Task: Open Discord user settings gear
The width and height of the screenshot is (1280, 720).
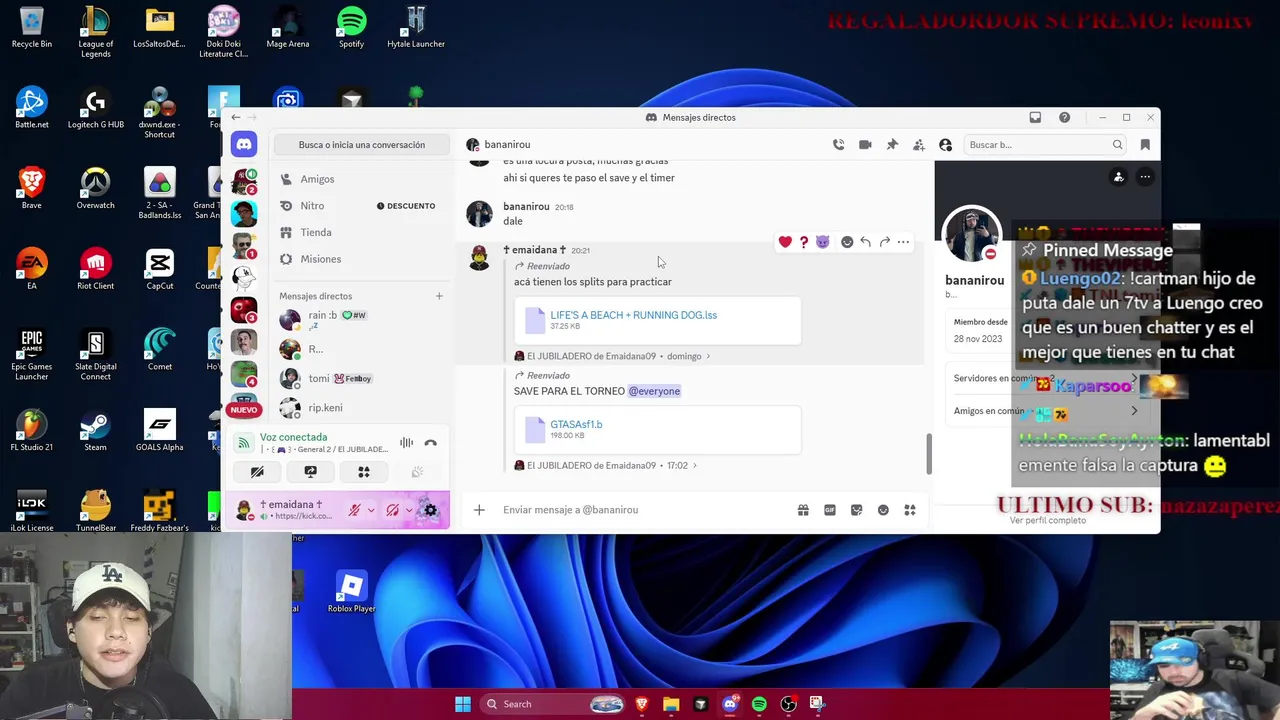Action: click(x=431, y=510)
